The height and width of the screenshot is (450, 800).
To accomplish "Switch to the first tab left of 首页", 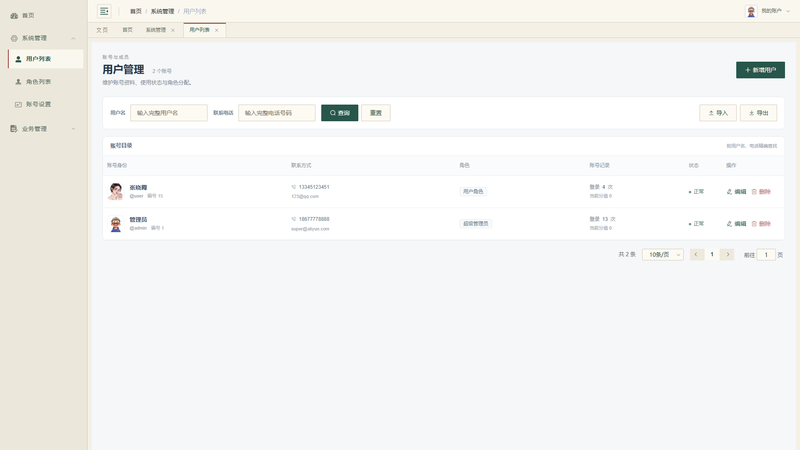I will click(102, 30).
